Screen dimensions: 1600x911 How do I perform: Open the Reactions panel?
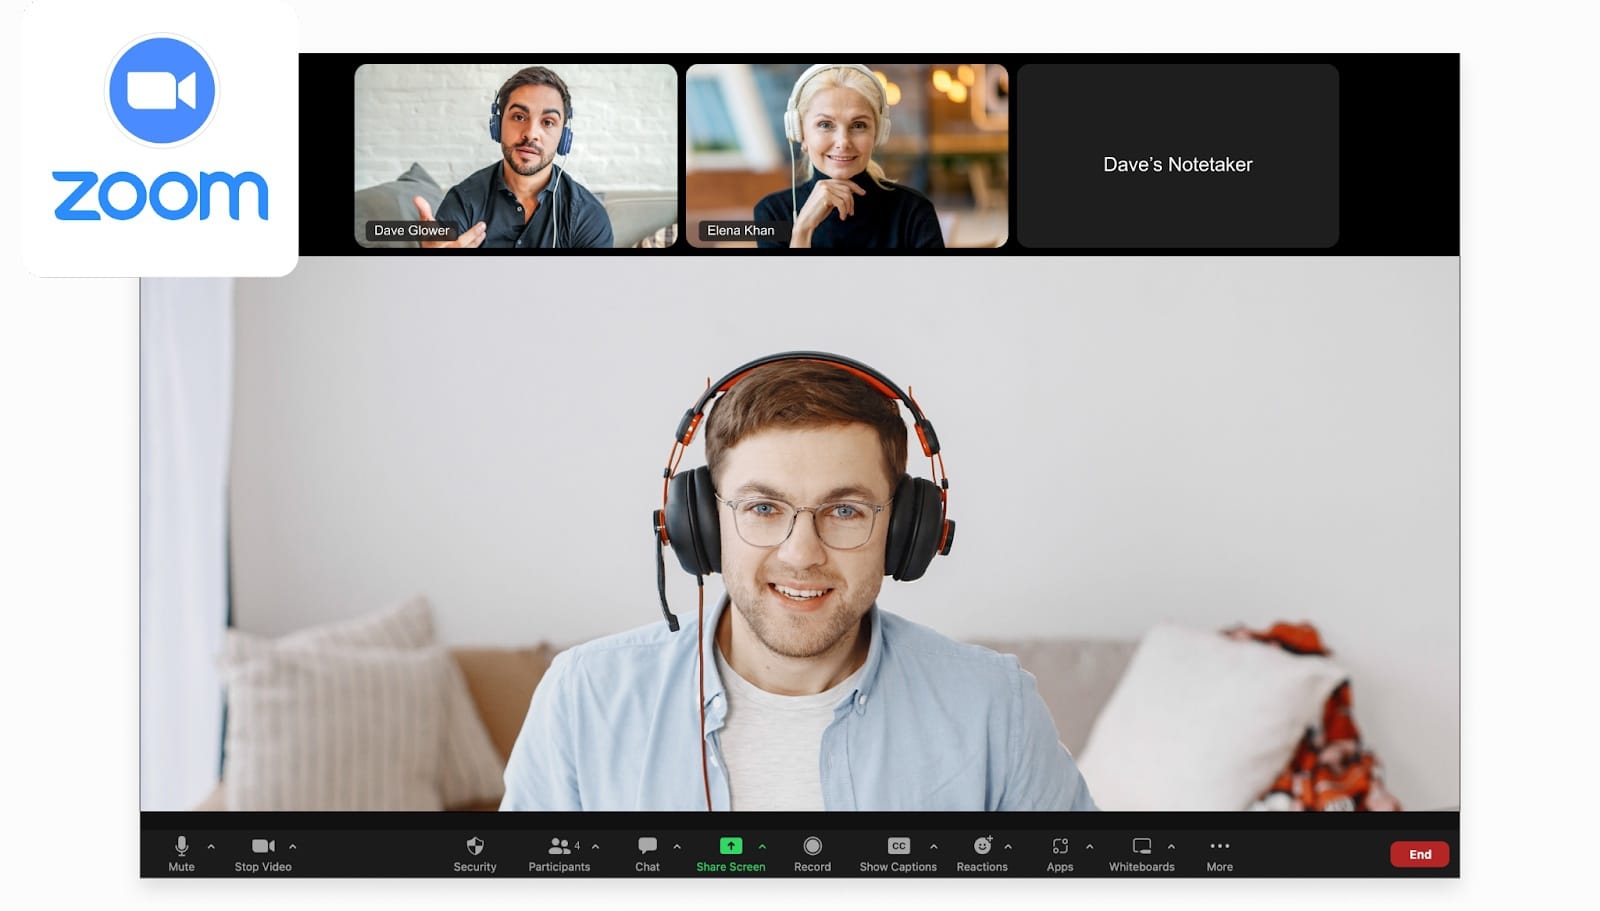(982, 847)
